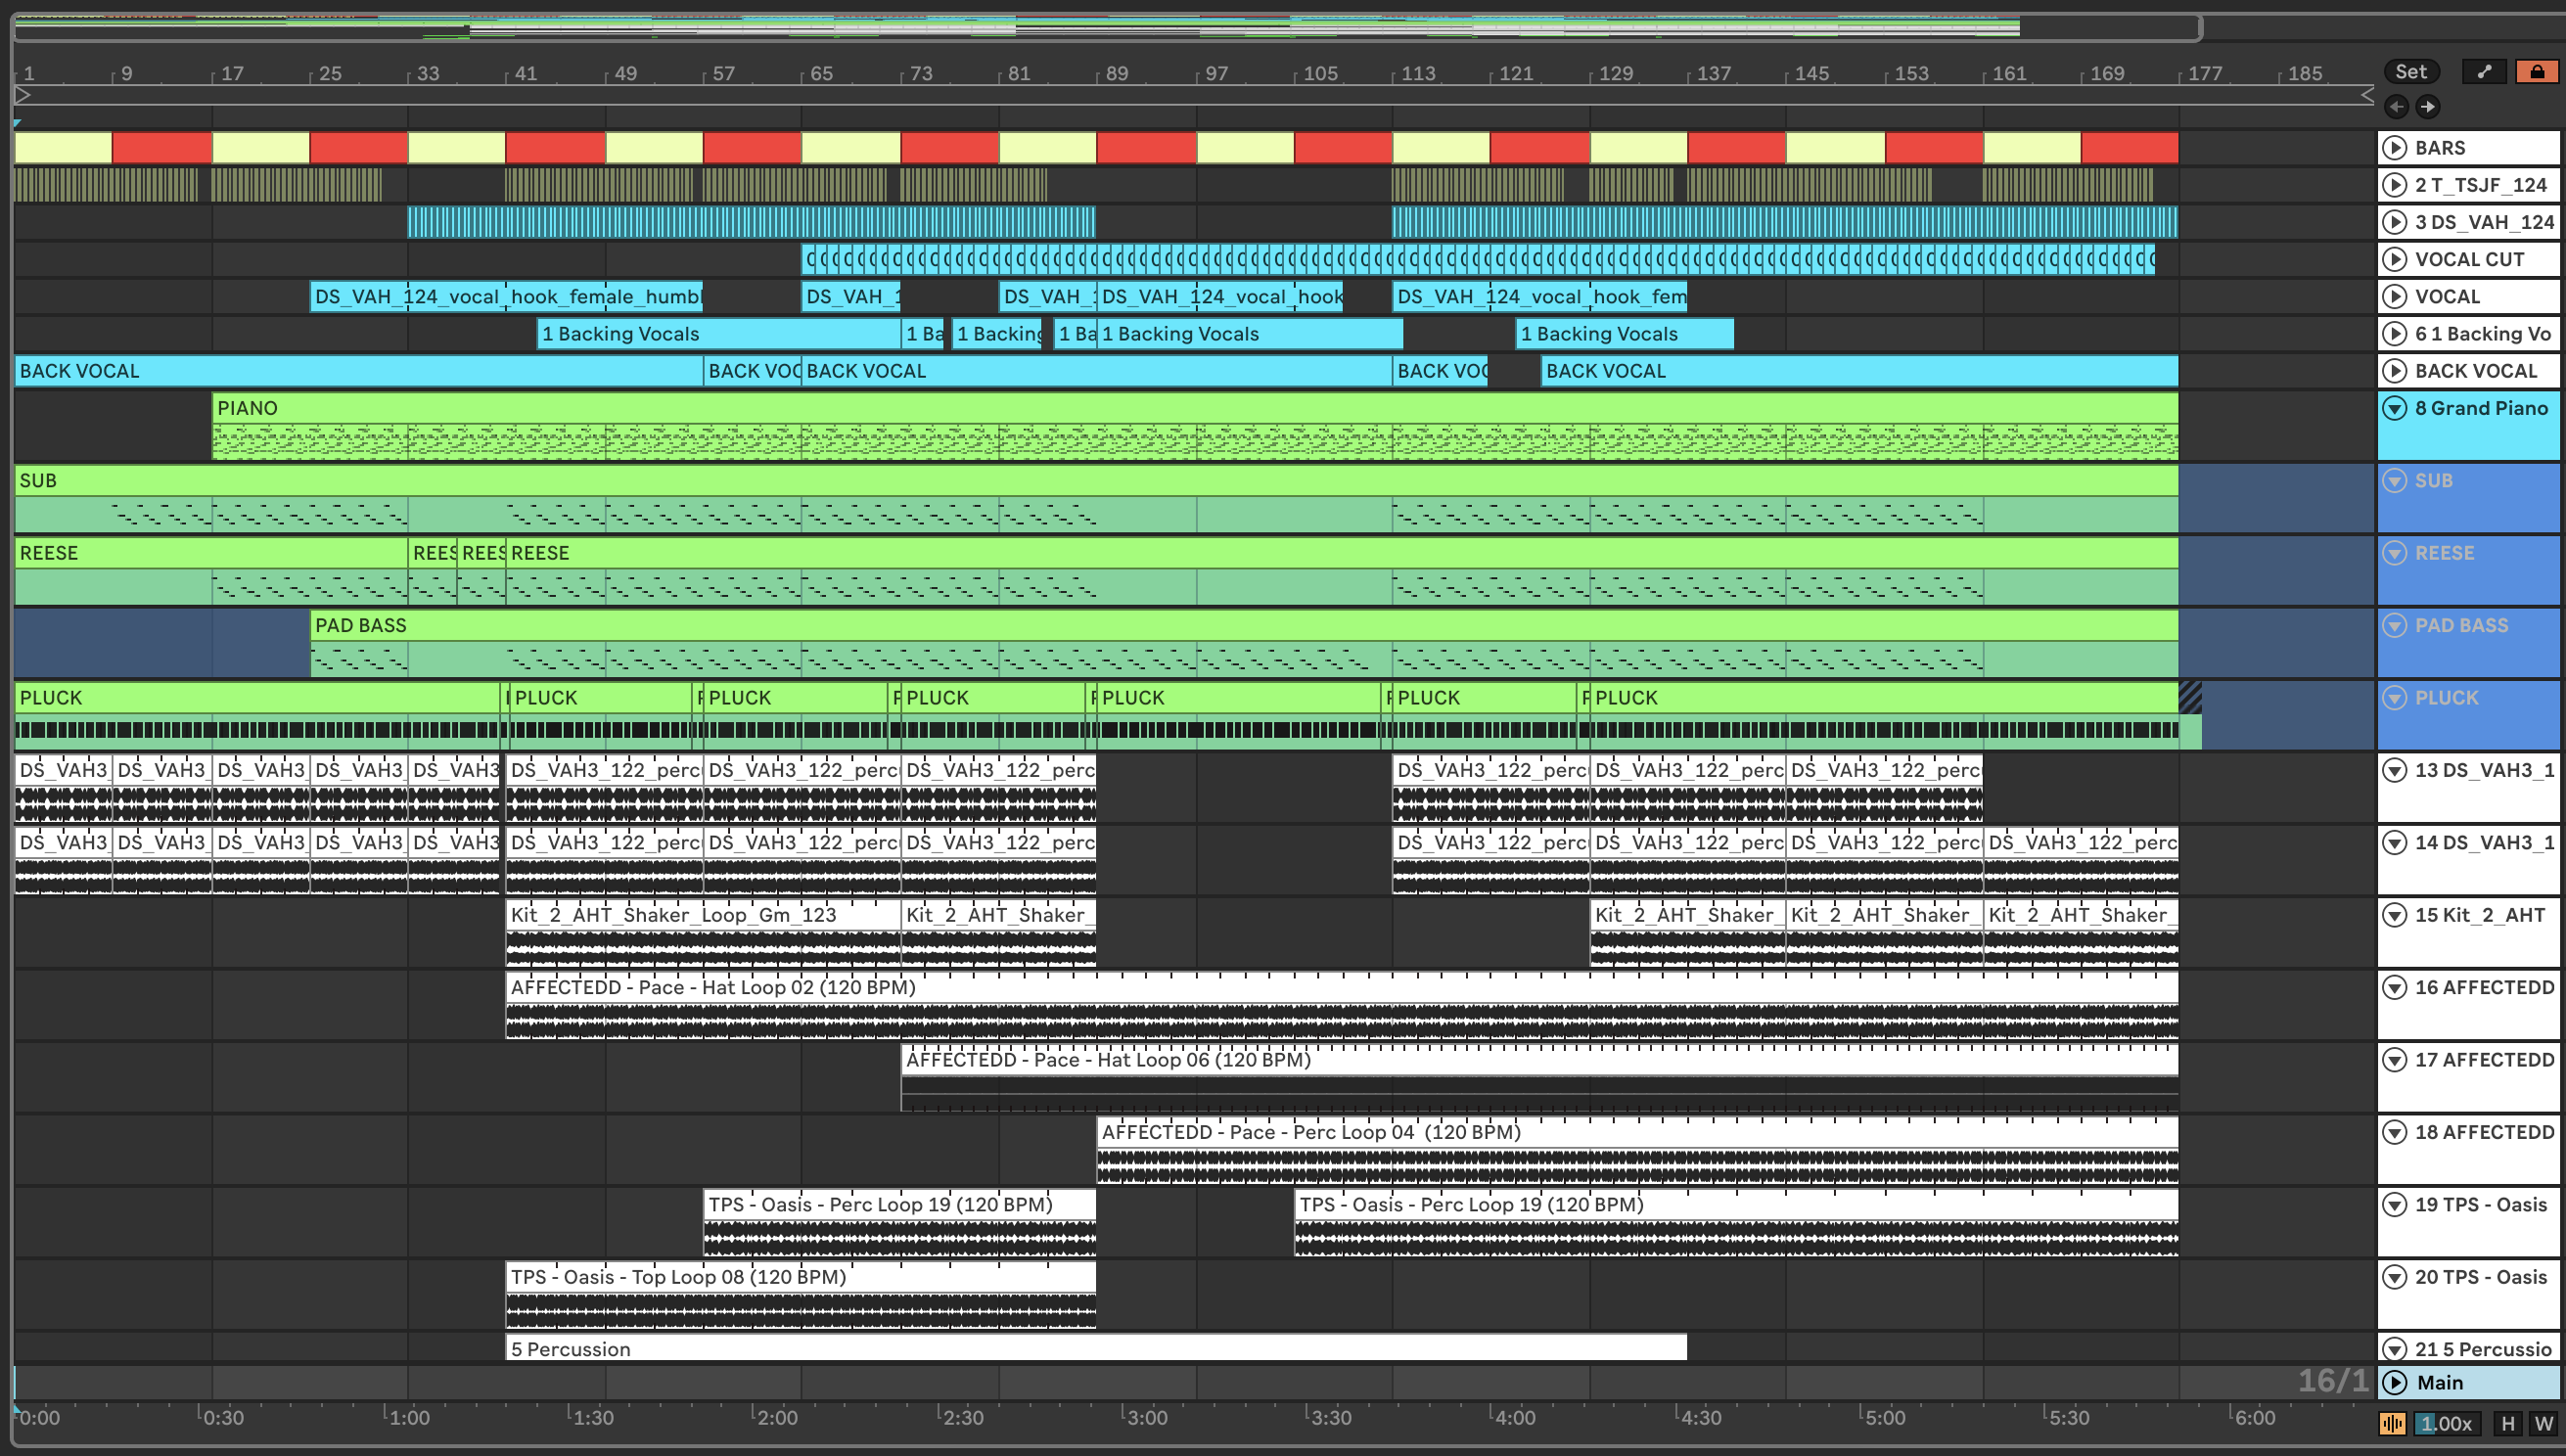Toggle automation mode button

tap(2484, 72)
